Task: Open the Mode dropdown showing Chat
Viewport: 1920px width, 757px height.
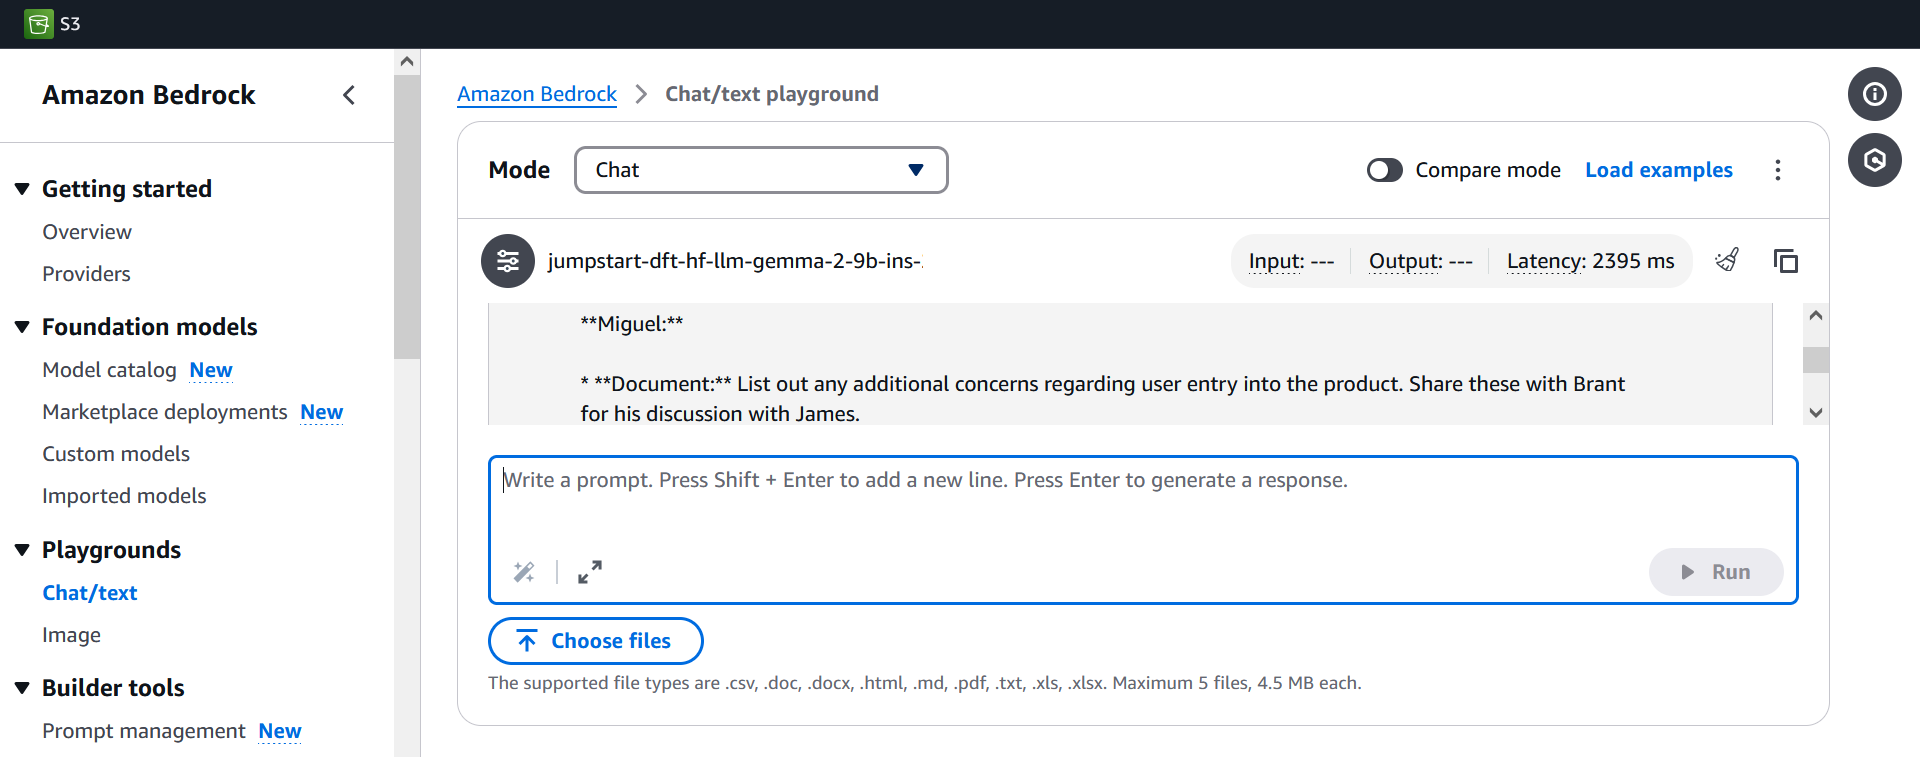Action: pos(761,170)
